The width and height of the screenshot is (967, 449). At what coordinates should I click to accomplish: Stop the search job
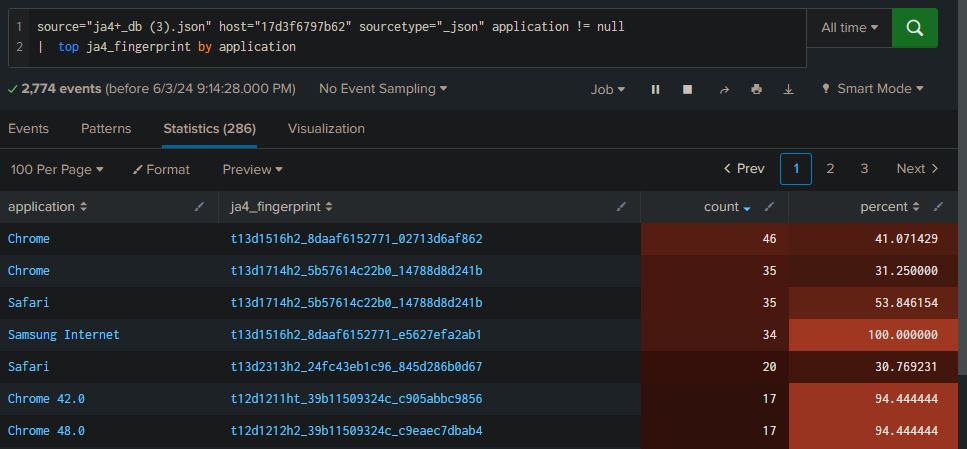tap(688, 89)
